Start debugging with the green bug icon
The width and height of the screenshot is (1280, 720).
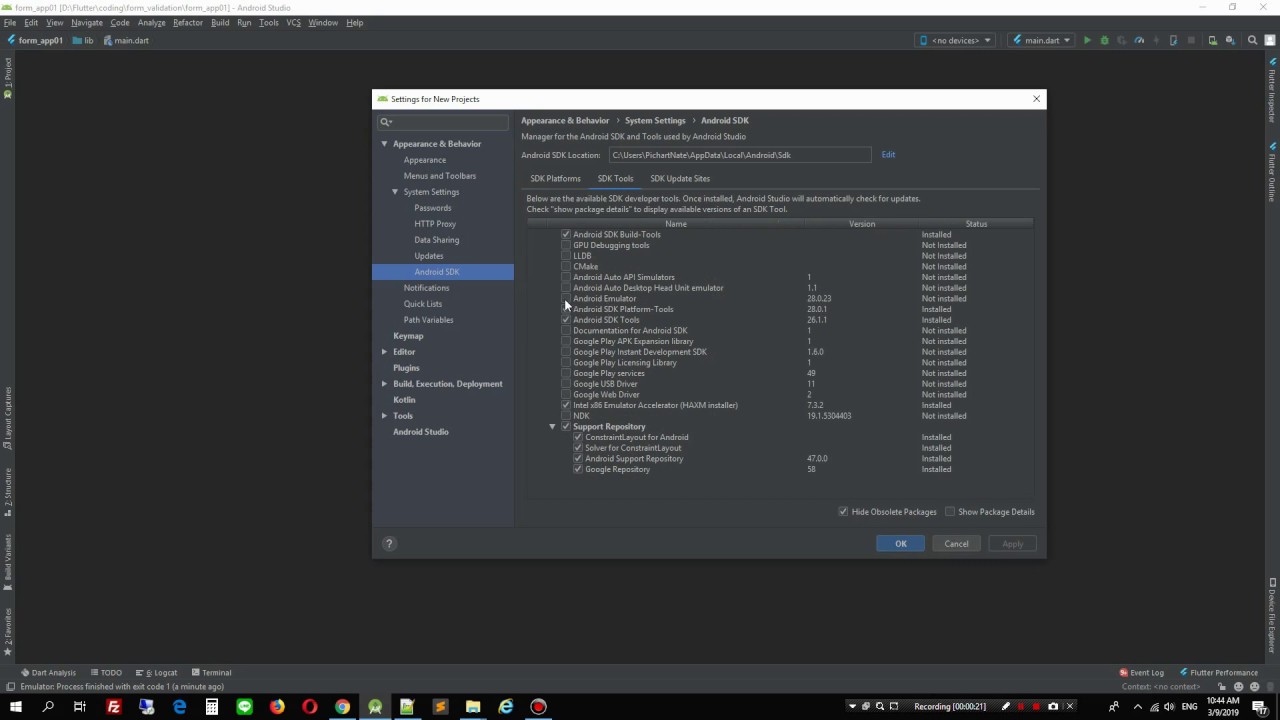(x=1104, y=41)
